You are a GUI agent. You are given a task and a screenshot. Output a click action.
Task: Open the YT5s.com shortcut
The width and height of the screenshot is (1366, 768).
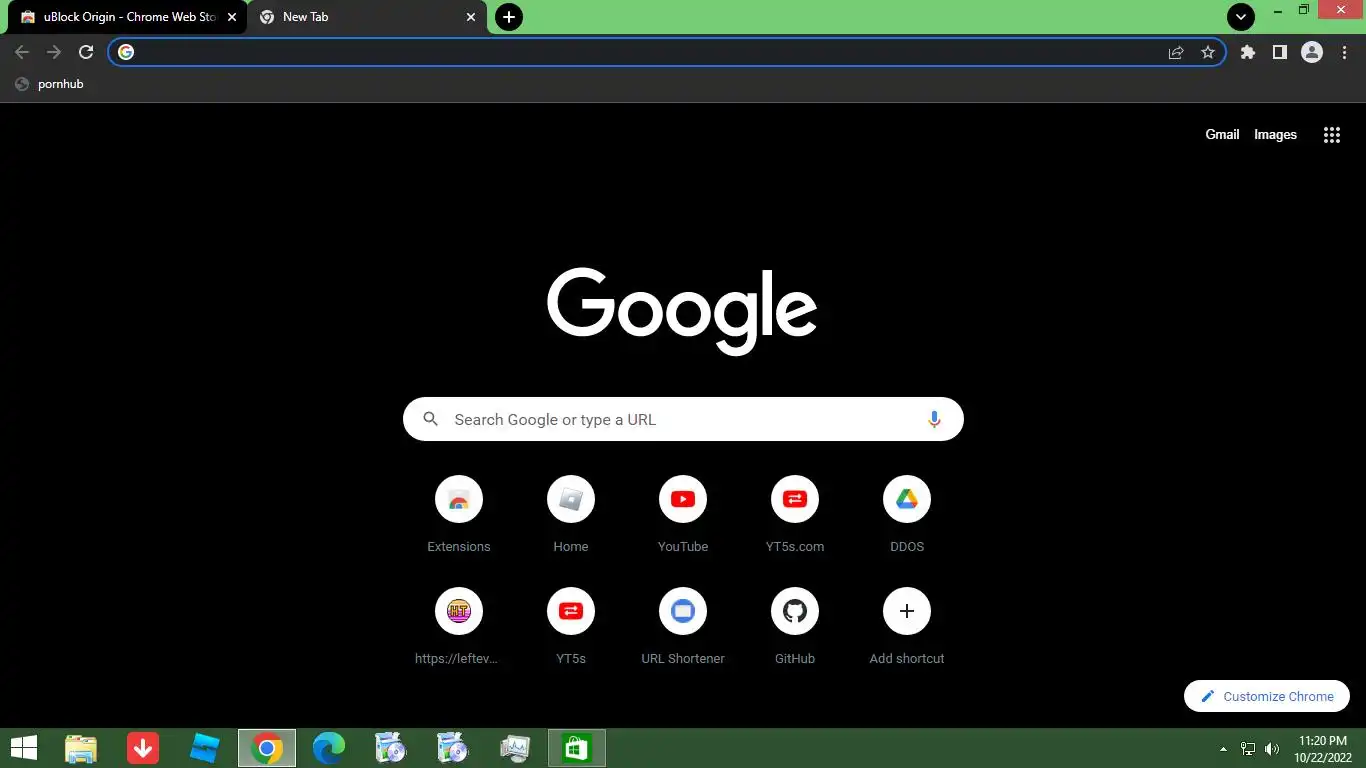point(795,514)
